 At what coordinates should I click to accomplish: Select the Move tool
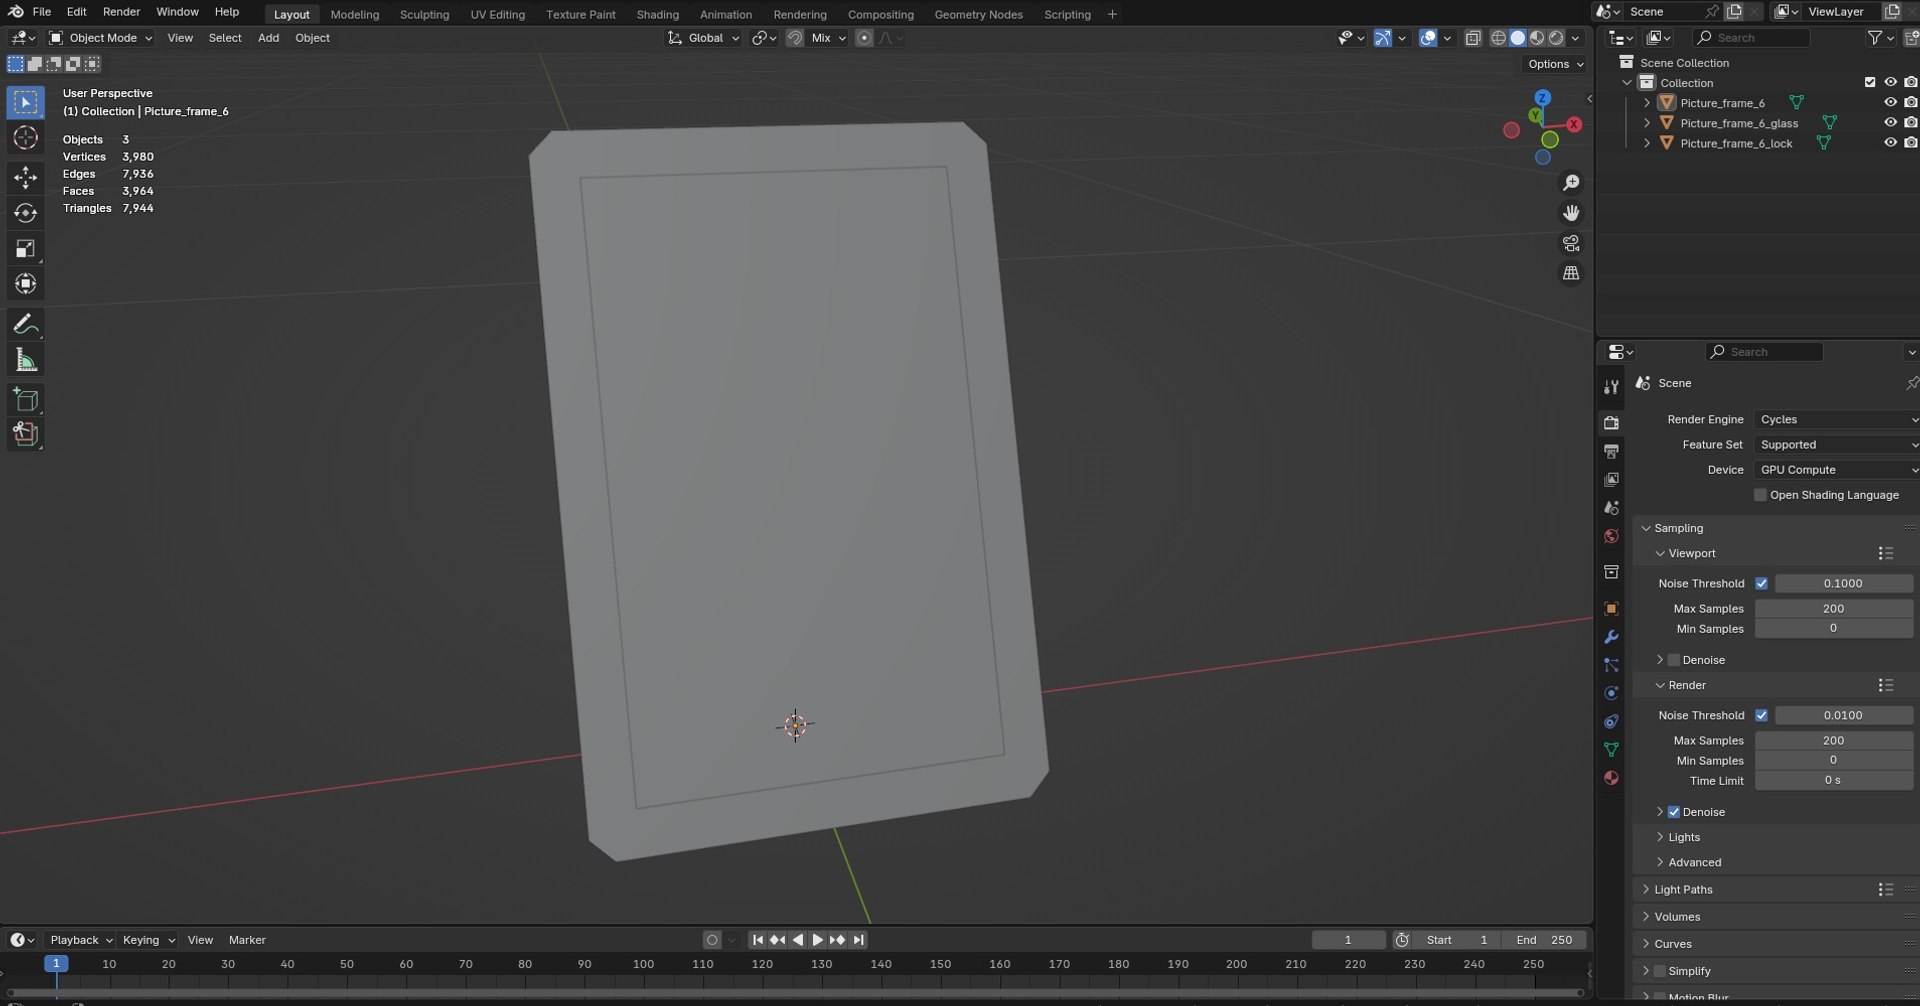[x=26, y=178]
